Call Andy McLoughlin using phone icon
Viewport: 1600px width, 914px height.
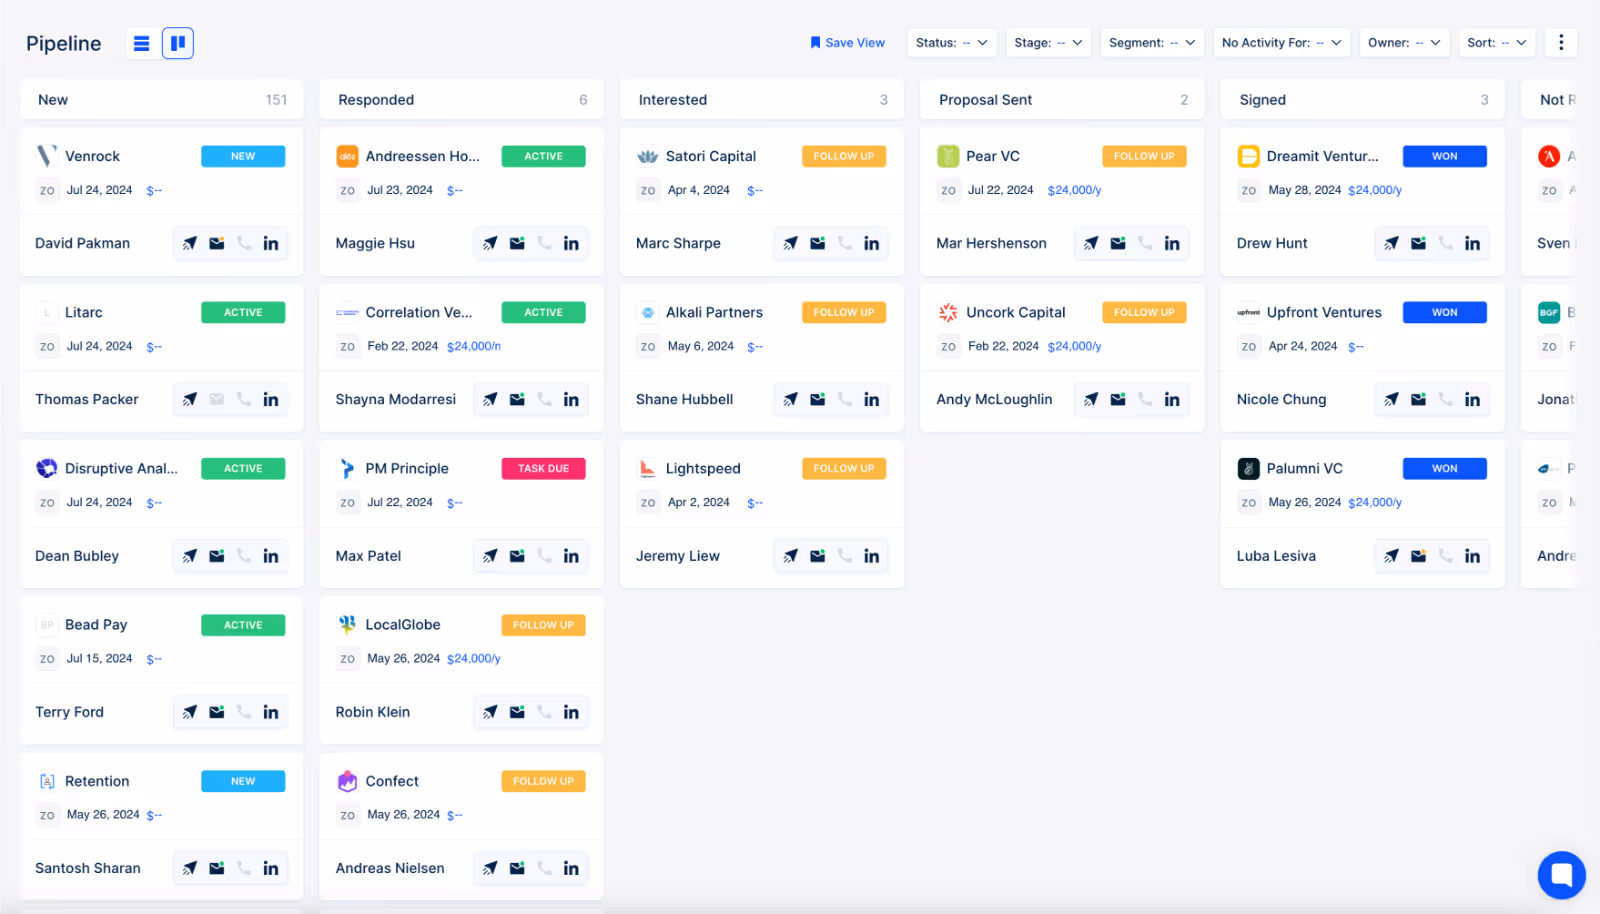click(1145, 399)
